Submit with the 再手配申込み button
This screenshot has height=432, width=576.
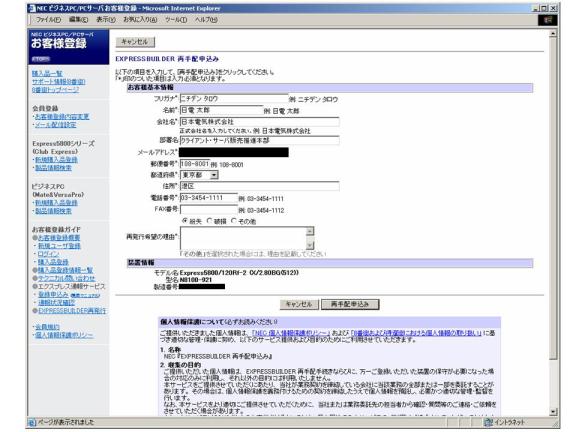point(350,304)
